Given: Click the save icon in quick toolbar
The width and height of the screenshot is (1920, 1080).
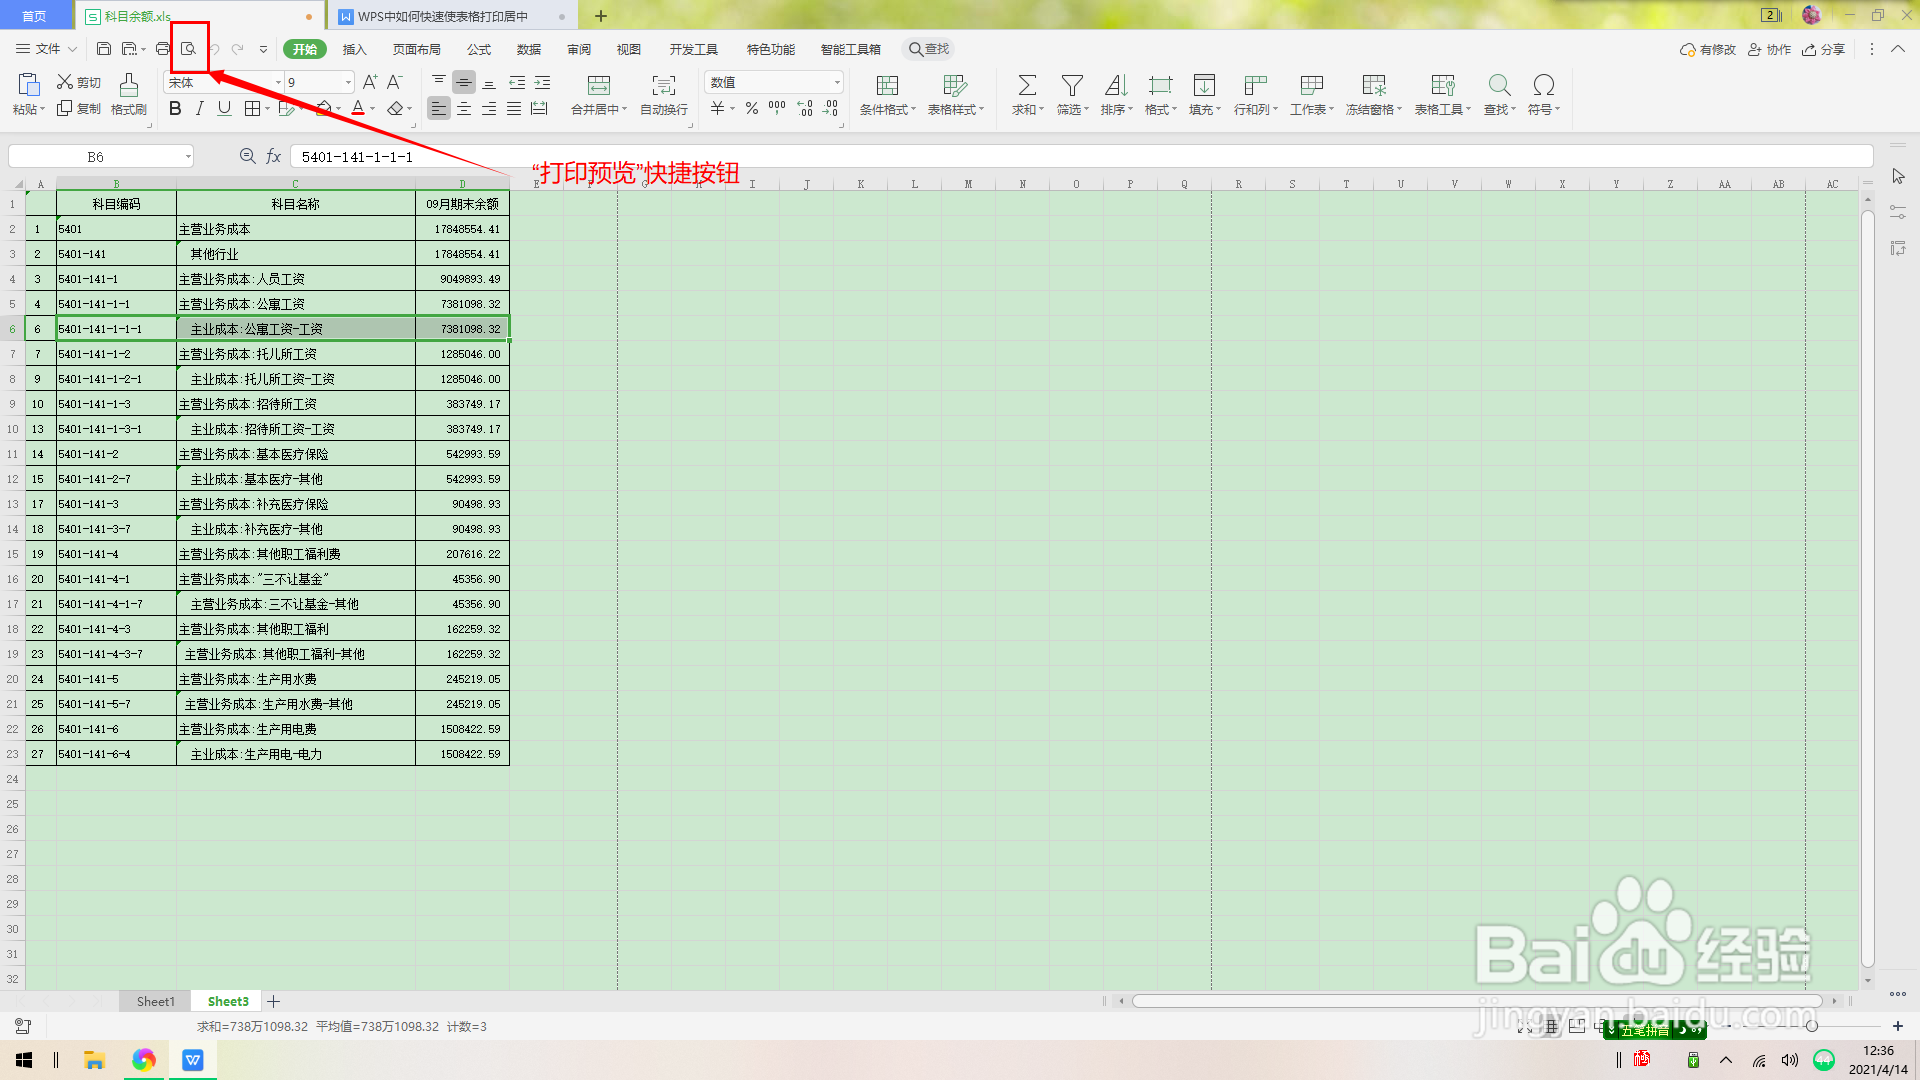Looking at the screenshot, I should tap(103, 49).
